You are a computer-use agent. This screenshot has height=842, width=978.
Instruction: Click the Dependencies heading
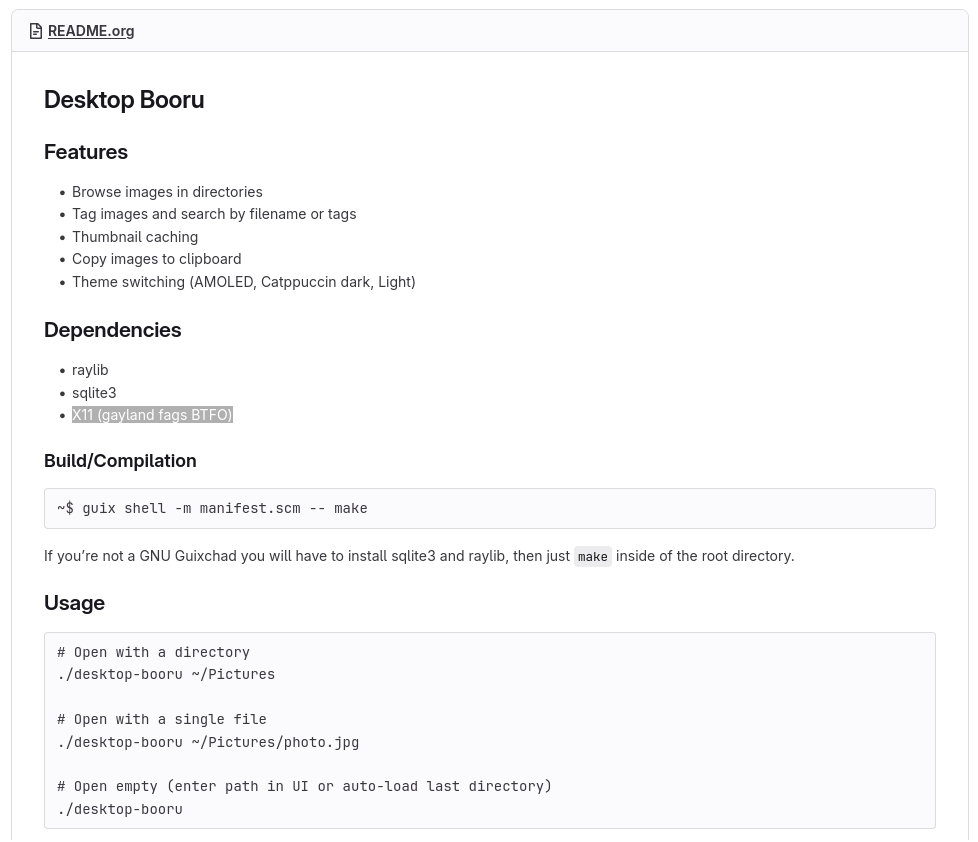[113, 330]
